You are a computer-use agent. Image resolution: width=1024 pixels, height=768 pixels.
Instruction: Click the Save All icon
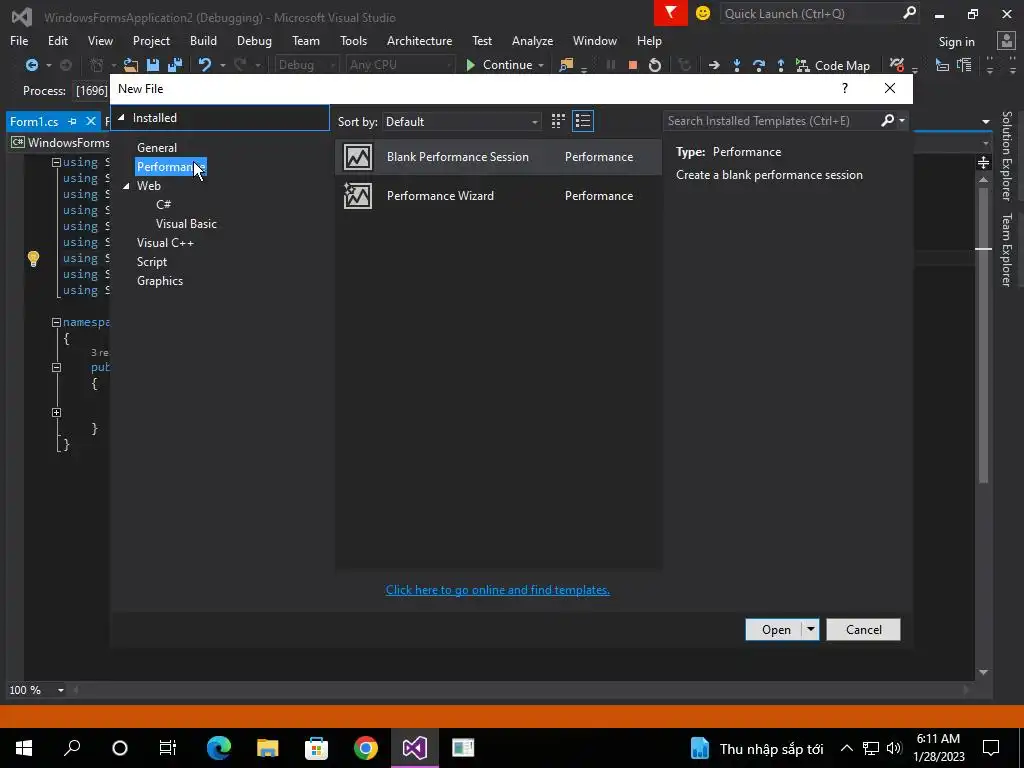[175, 65]
